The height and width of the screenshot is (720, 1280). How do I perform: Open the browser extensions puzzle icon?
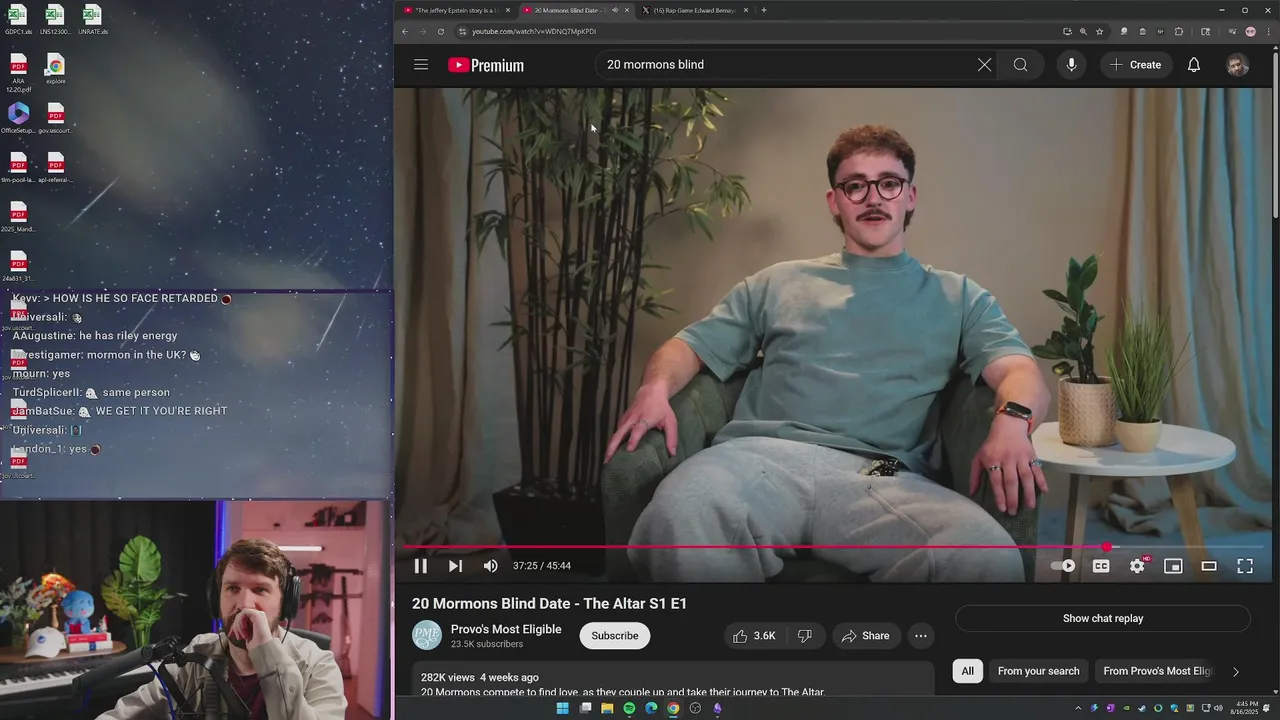(1178, 31)
